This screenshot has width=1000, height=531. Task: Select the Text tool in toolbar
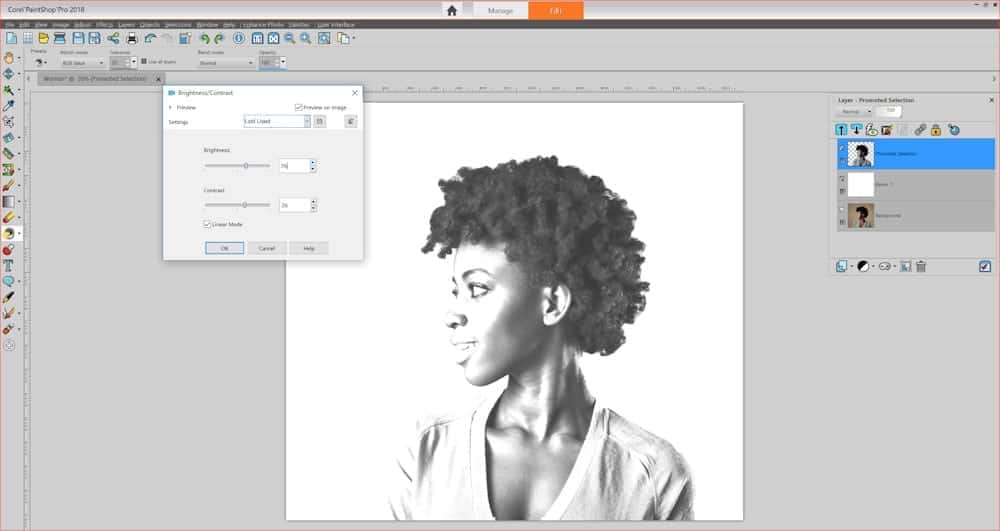(x=8, y=266)
